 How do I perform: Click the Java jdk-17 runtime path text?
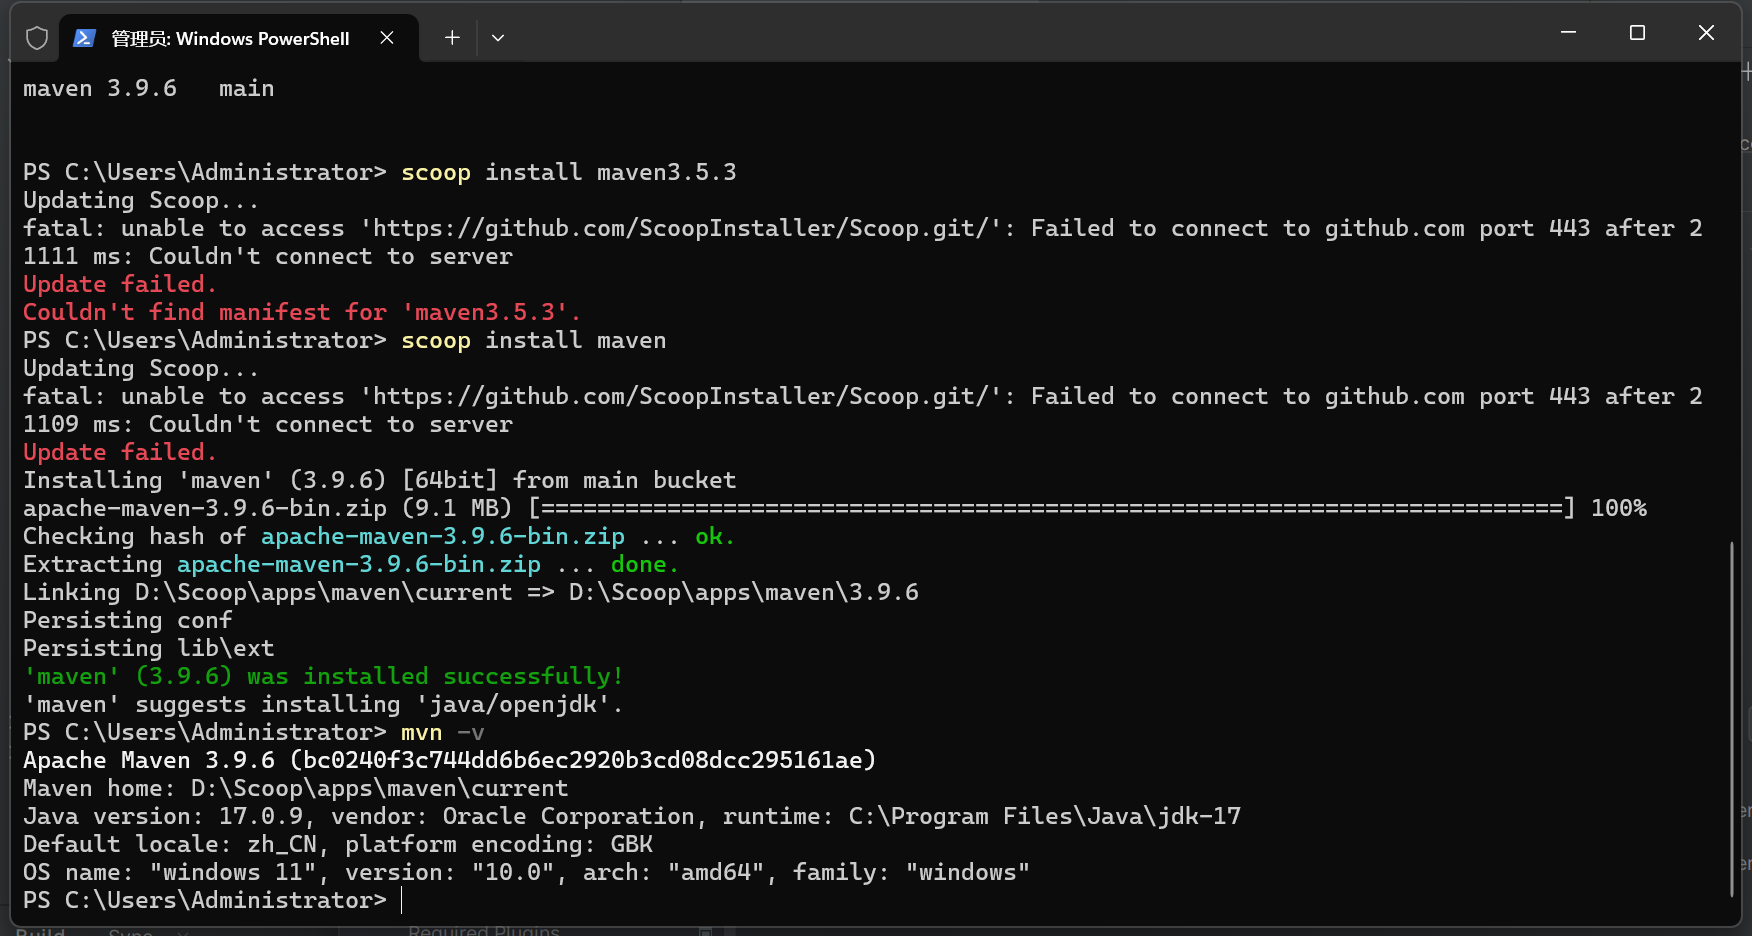(x=1044, y=816)
